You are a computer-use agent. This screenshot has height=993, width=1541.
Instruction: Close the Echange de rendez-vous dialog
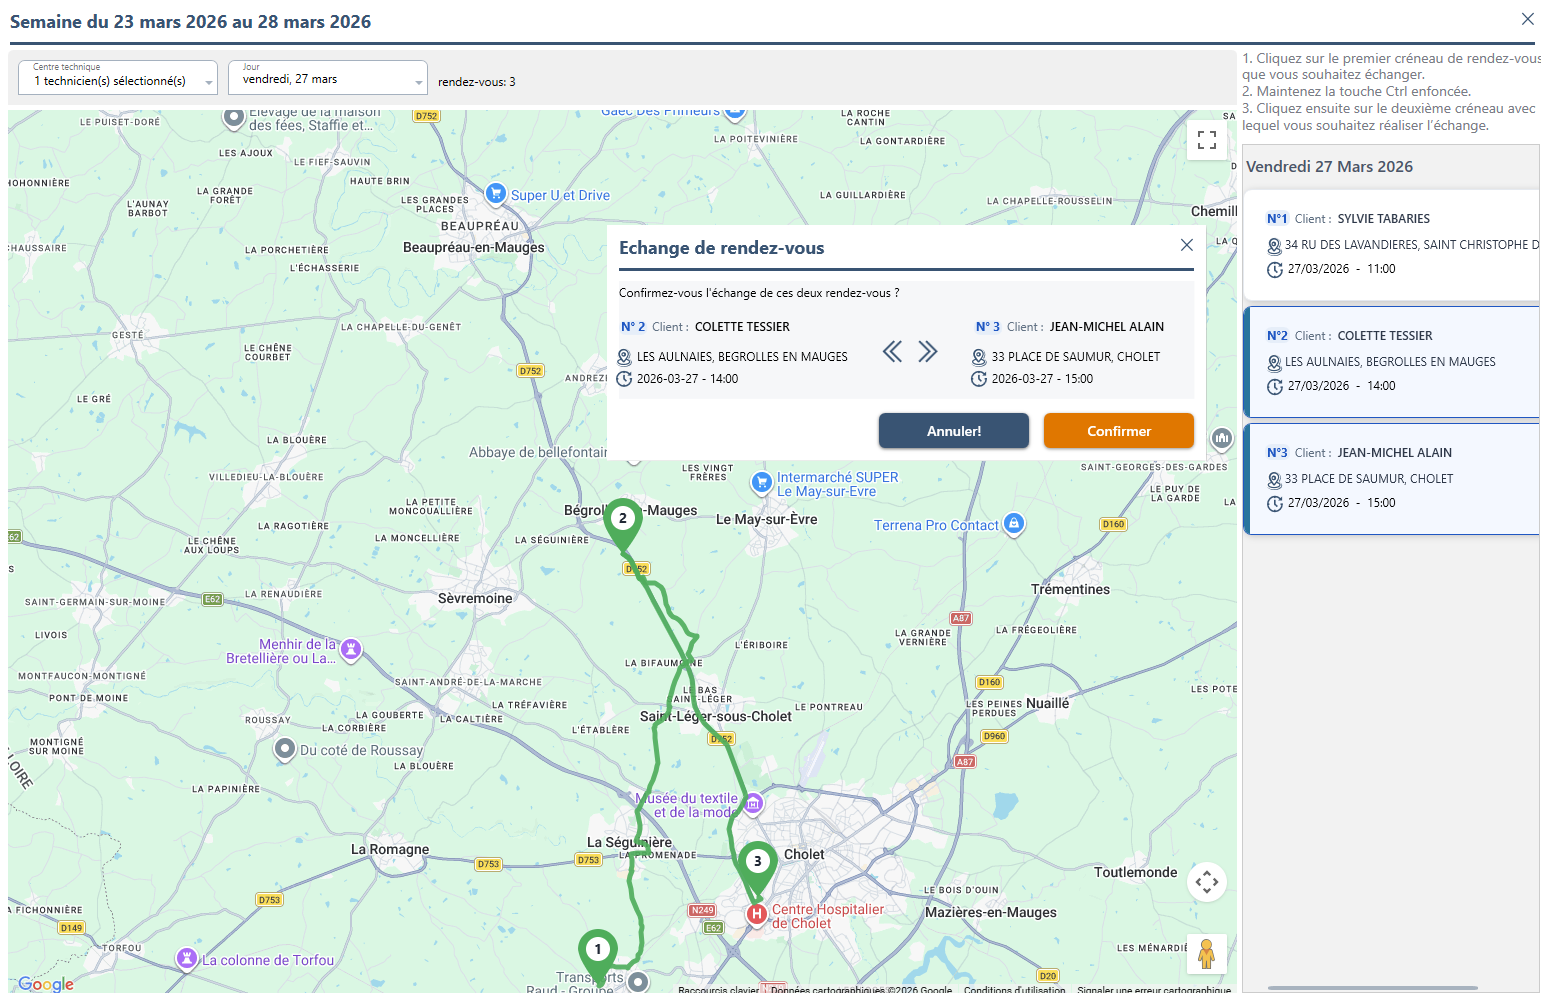[x=1186, y=245]
